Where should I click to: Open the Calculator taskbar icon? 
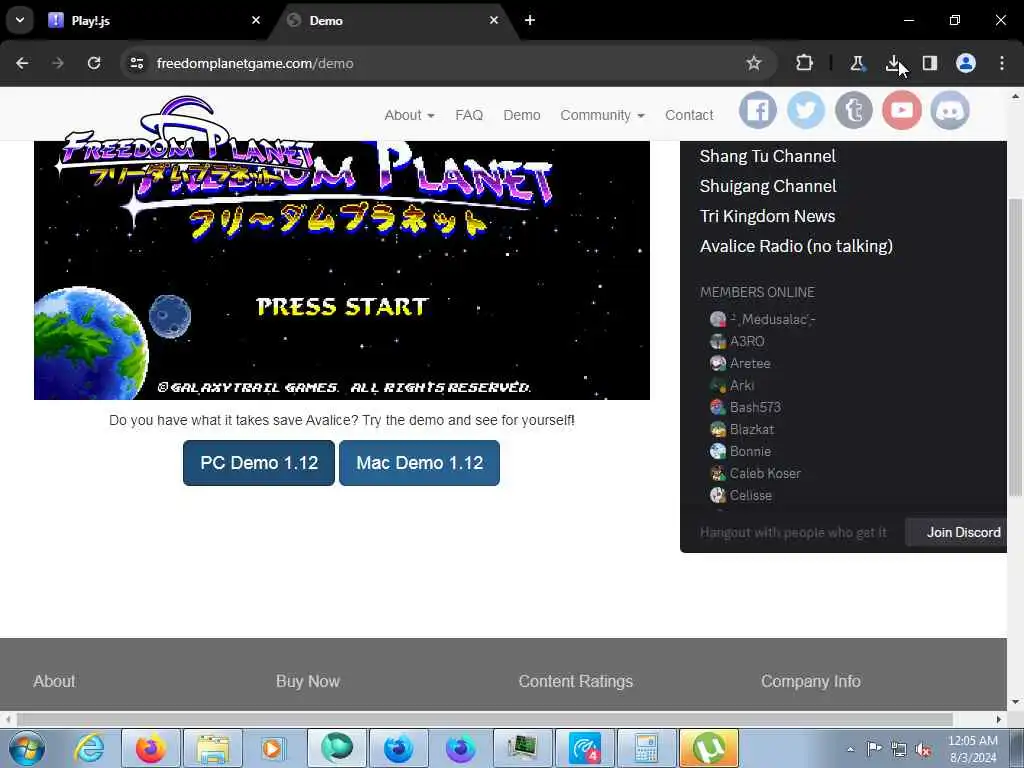(x=647, y=748)
